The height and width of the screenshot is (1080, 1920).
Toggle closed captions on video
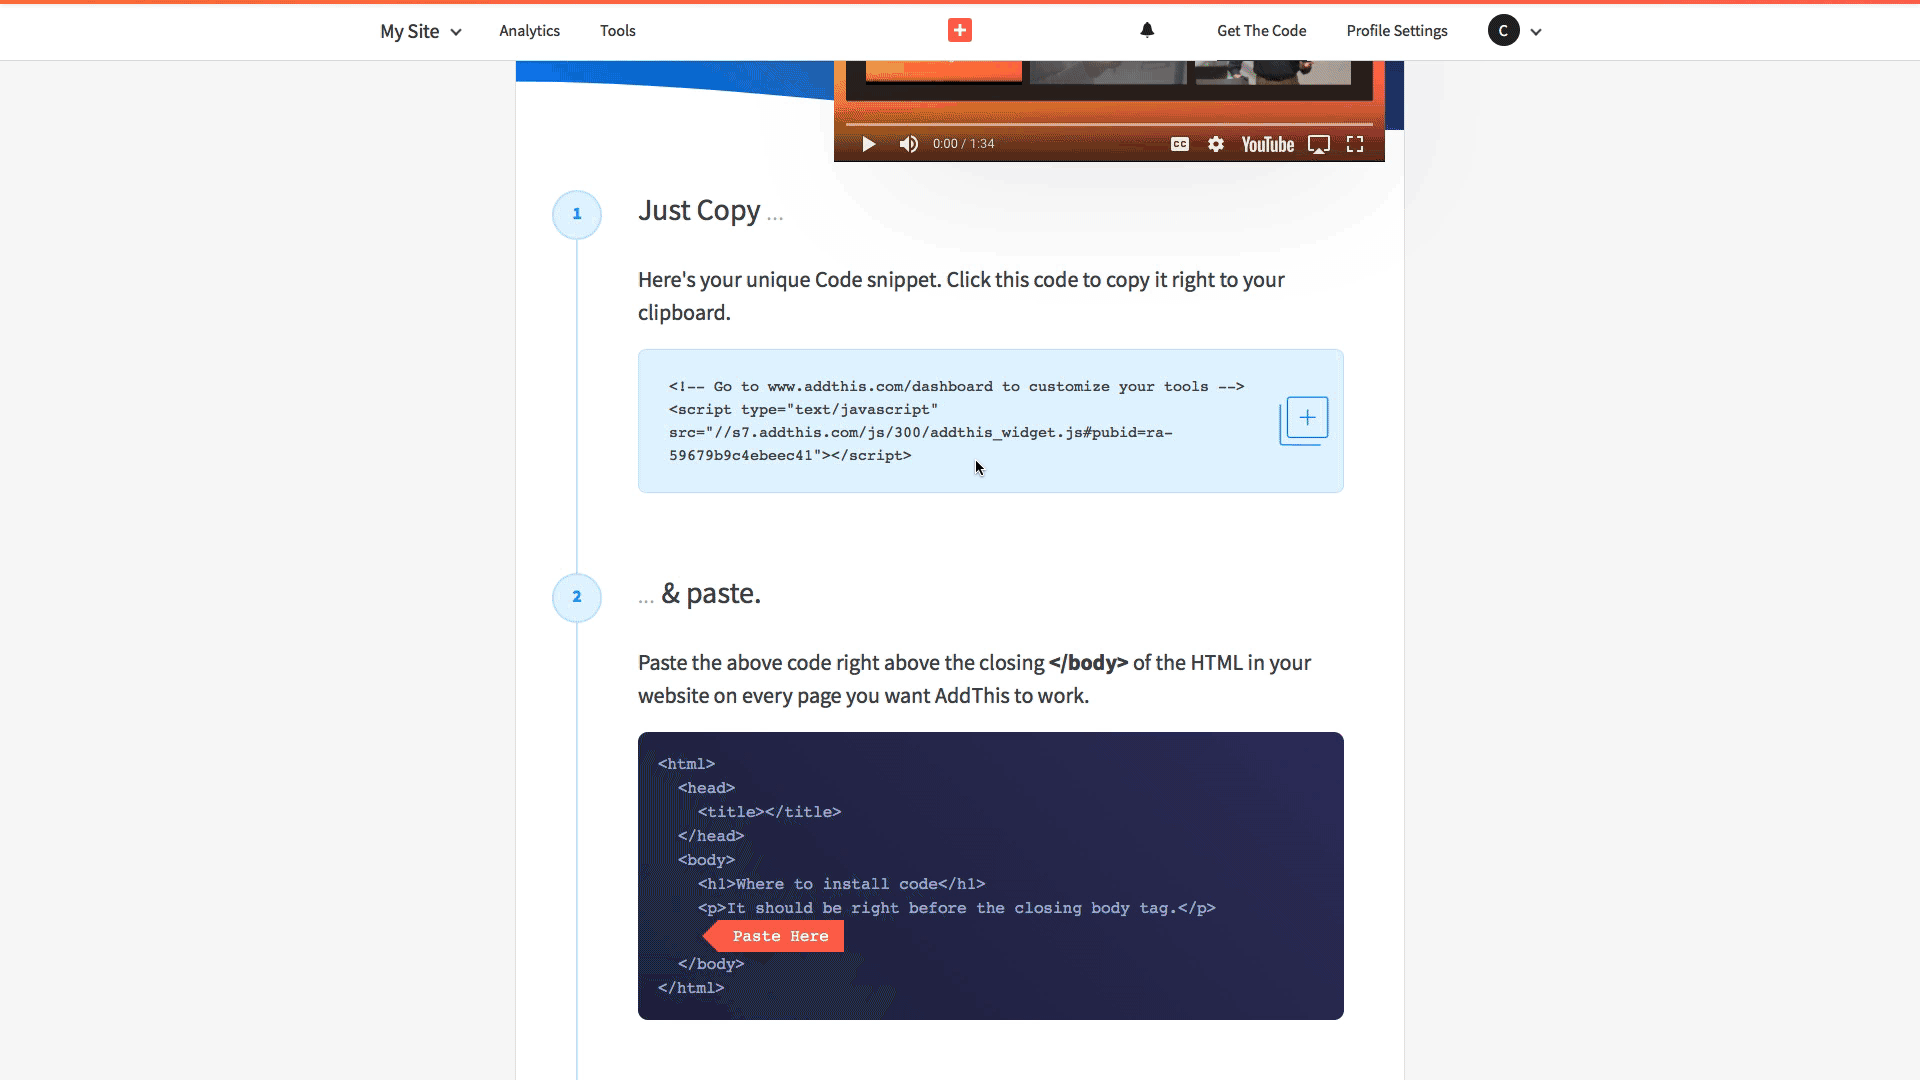tap(1180, 144)
